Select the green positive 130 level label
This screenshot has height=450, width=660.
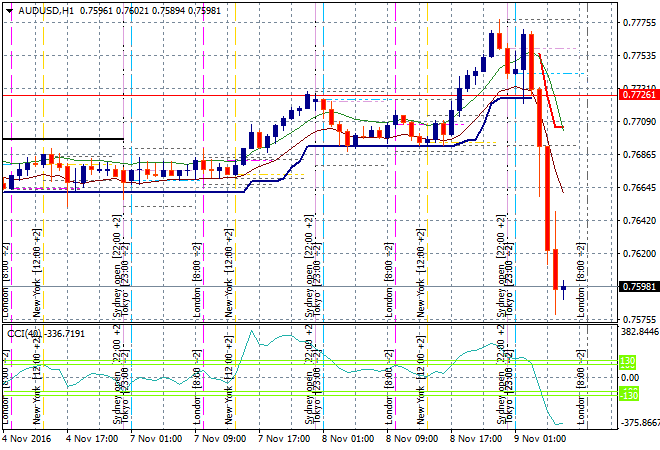tap(628, 361)
